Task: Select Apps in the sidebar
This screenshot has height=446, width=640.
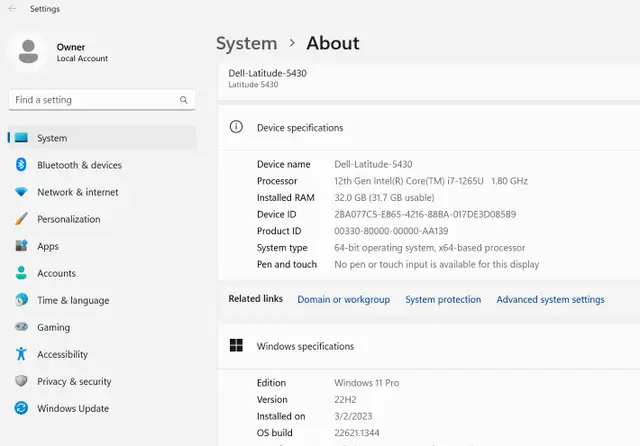Action: coord(102,246)
